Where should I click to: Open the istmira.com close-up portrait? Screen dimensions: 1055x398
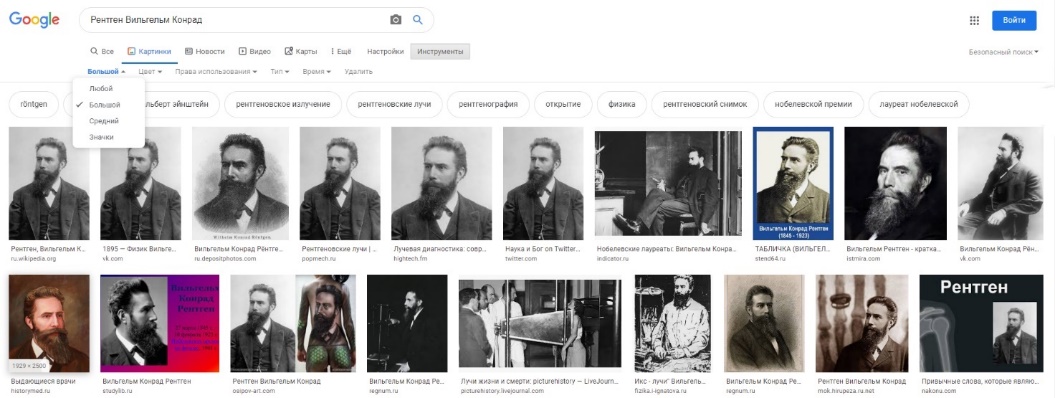coord(896,183)
